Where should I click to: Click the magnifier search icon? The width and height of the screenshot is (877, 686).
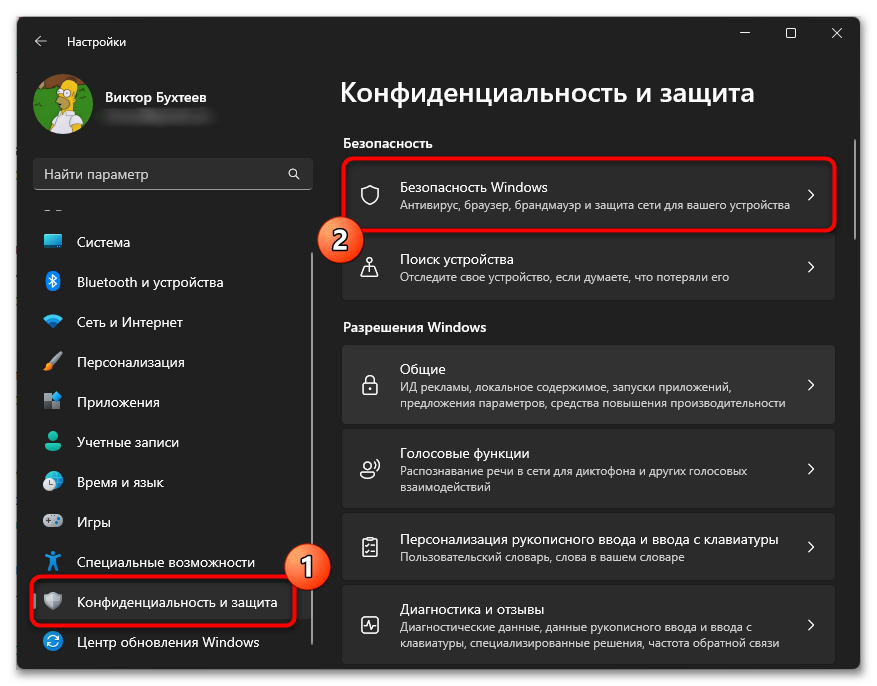[294, 174]
